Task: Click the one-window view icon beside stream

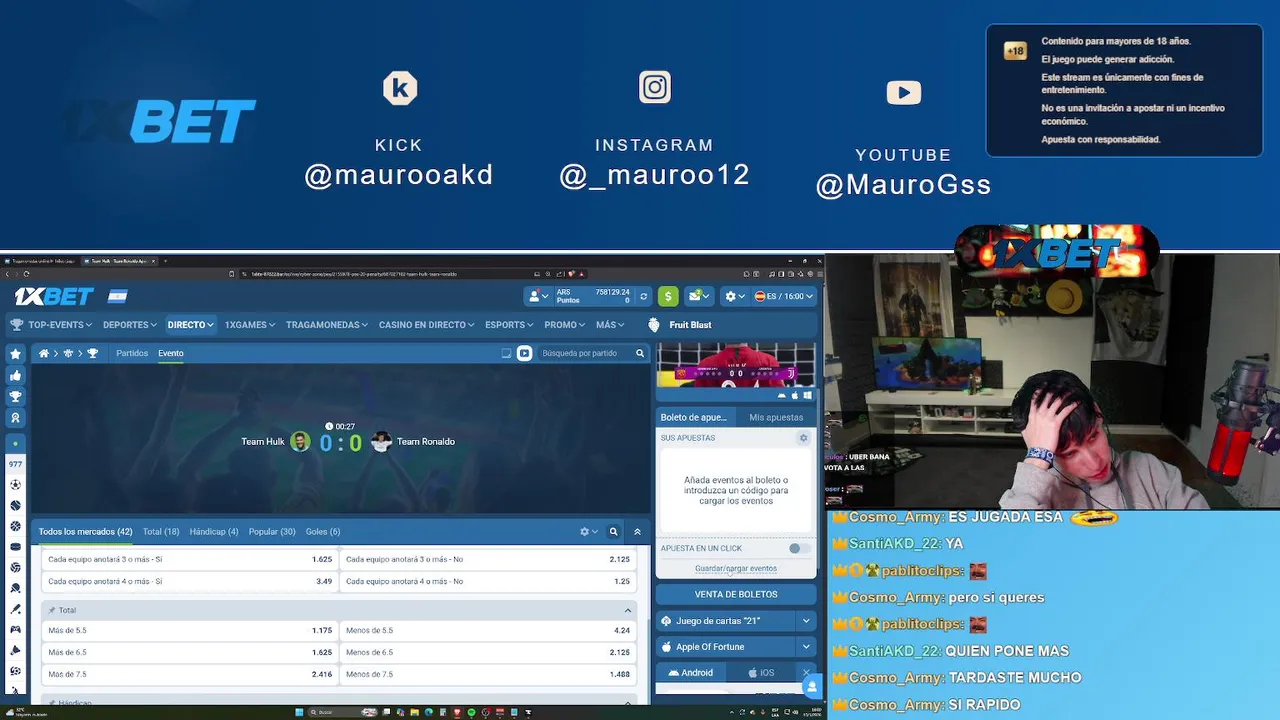Action: pos(506,353)
